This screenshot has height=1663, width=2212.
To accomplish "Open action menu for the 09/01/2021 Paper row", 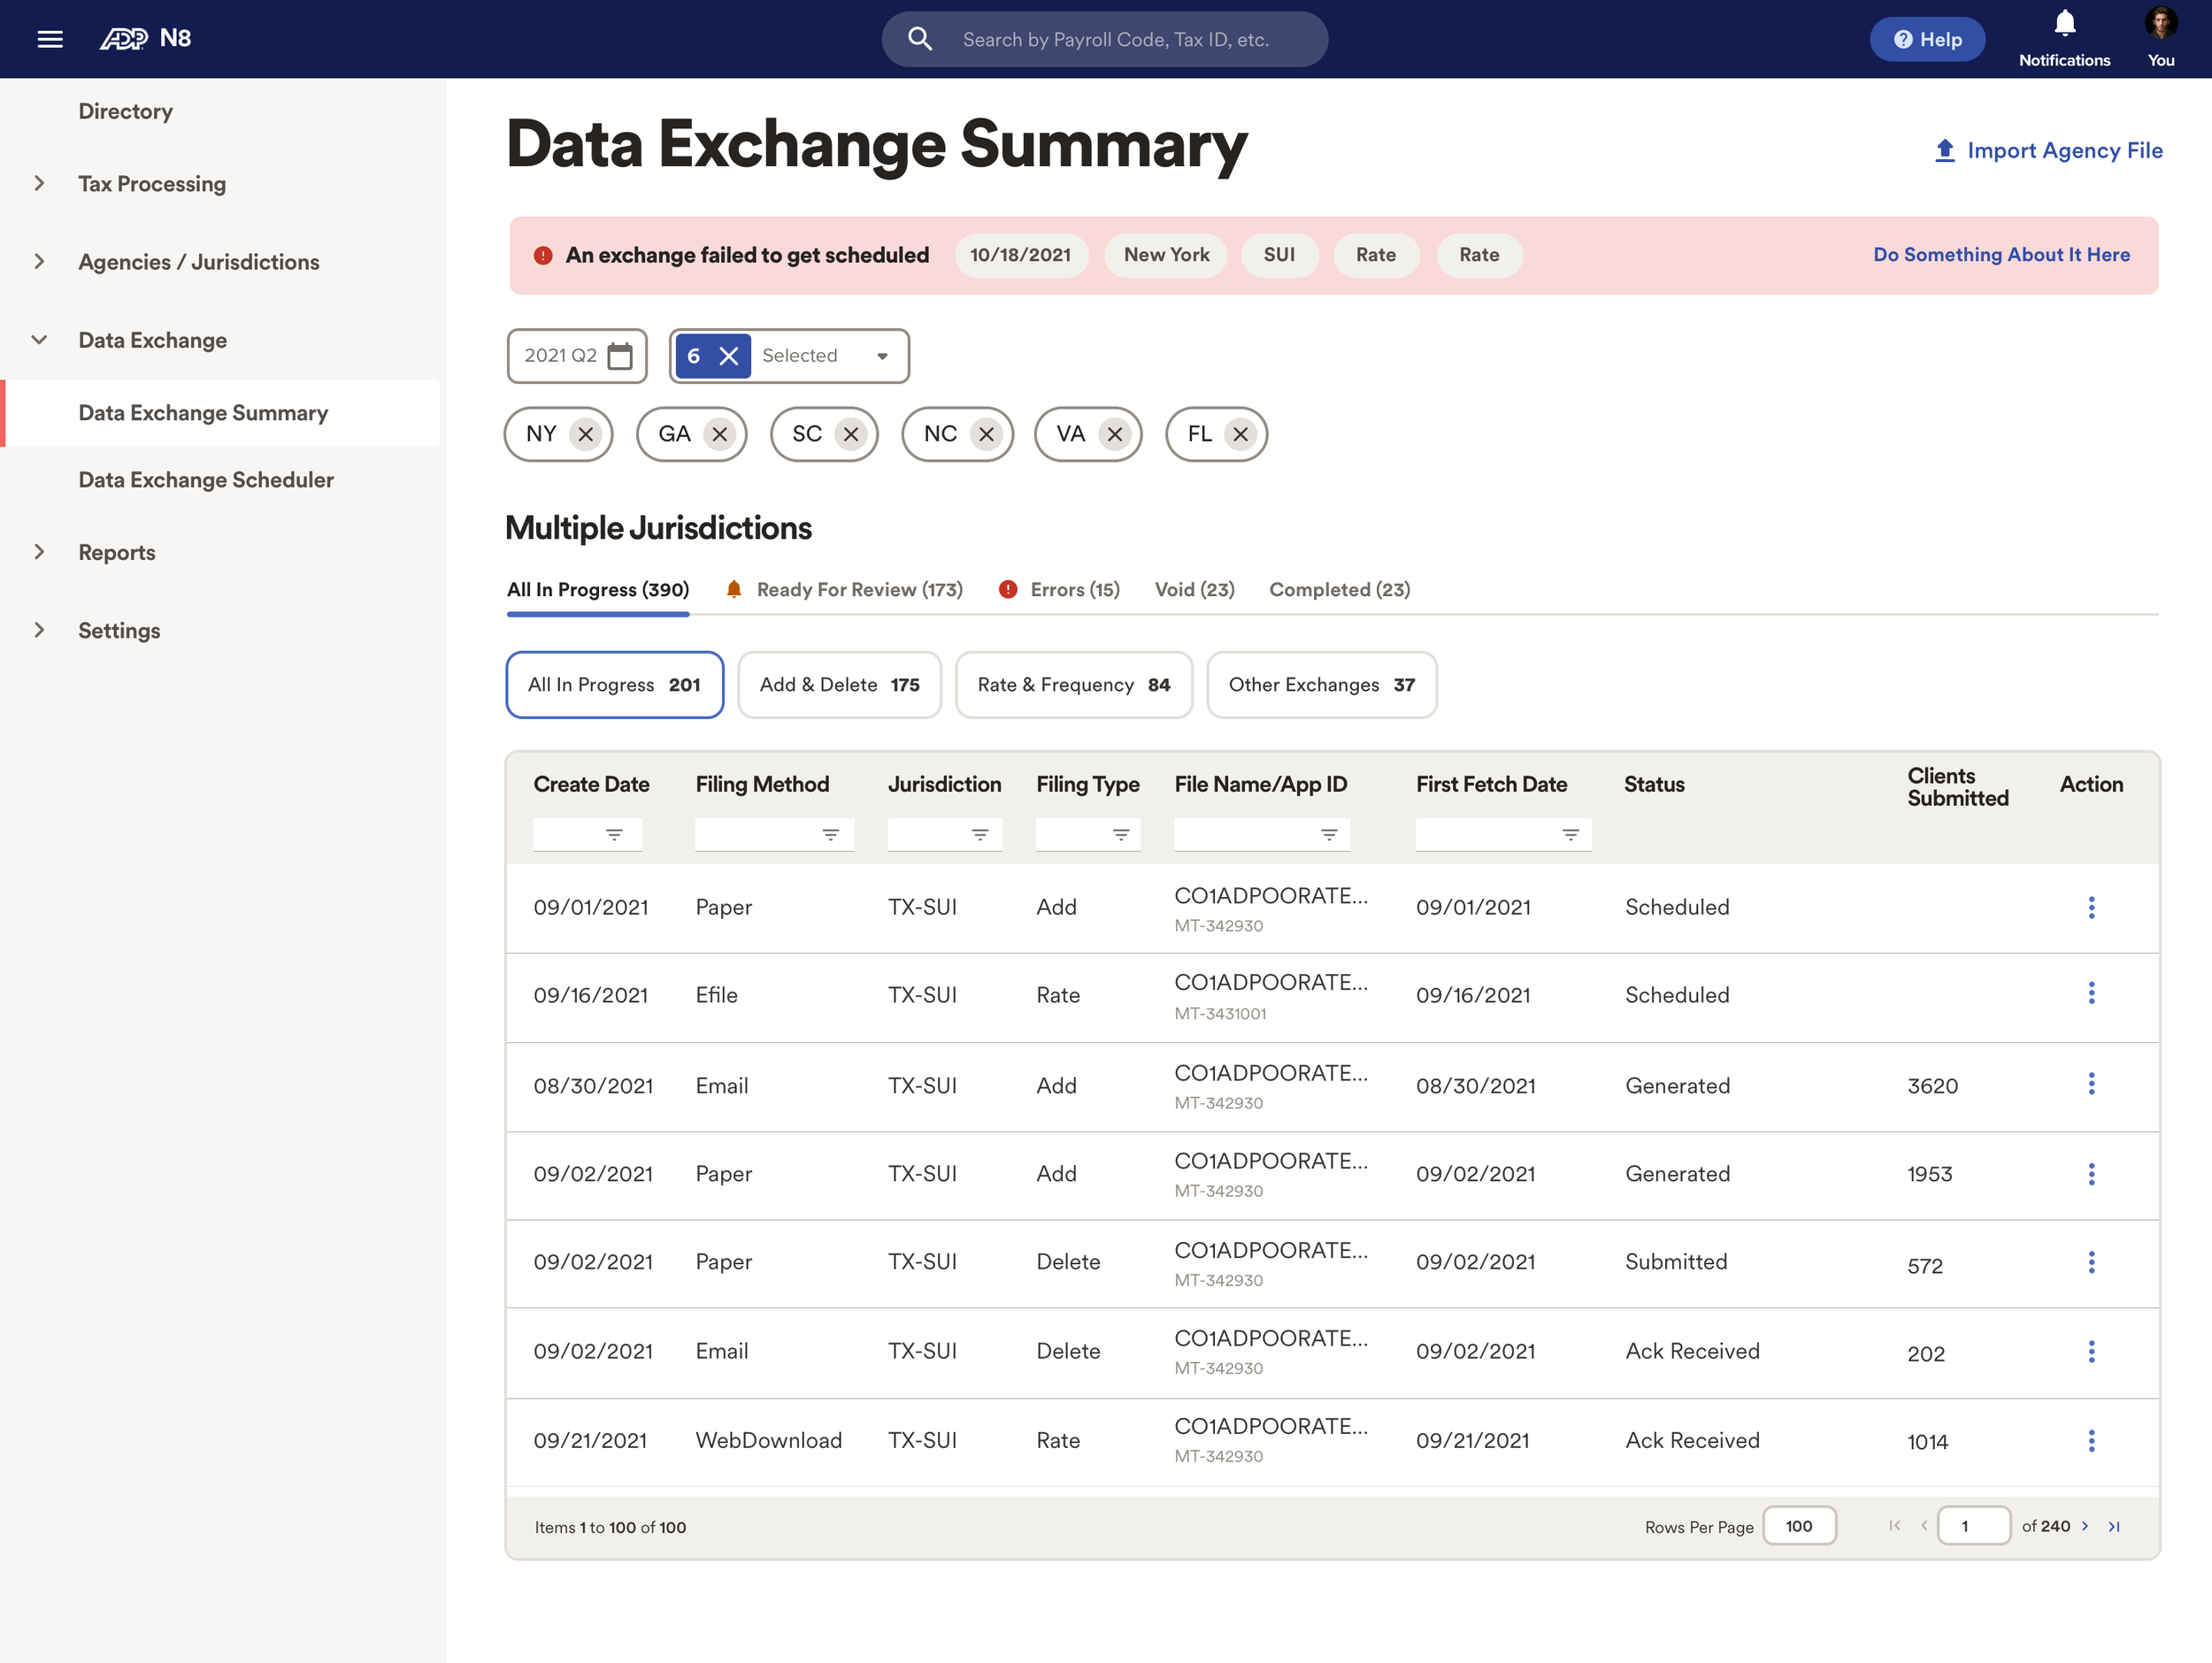I will pos(2090,907).
